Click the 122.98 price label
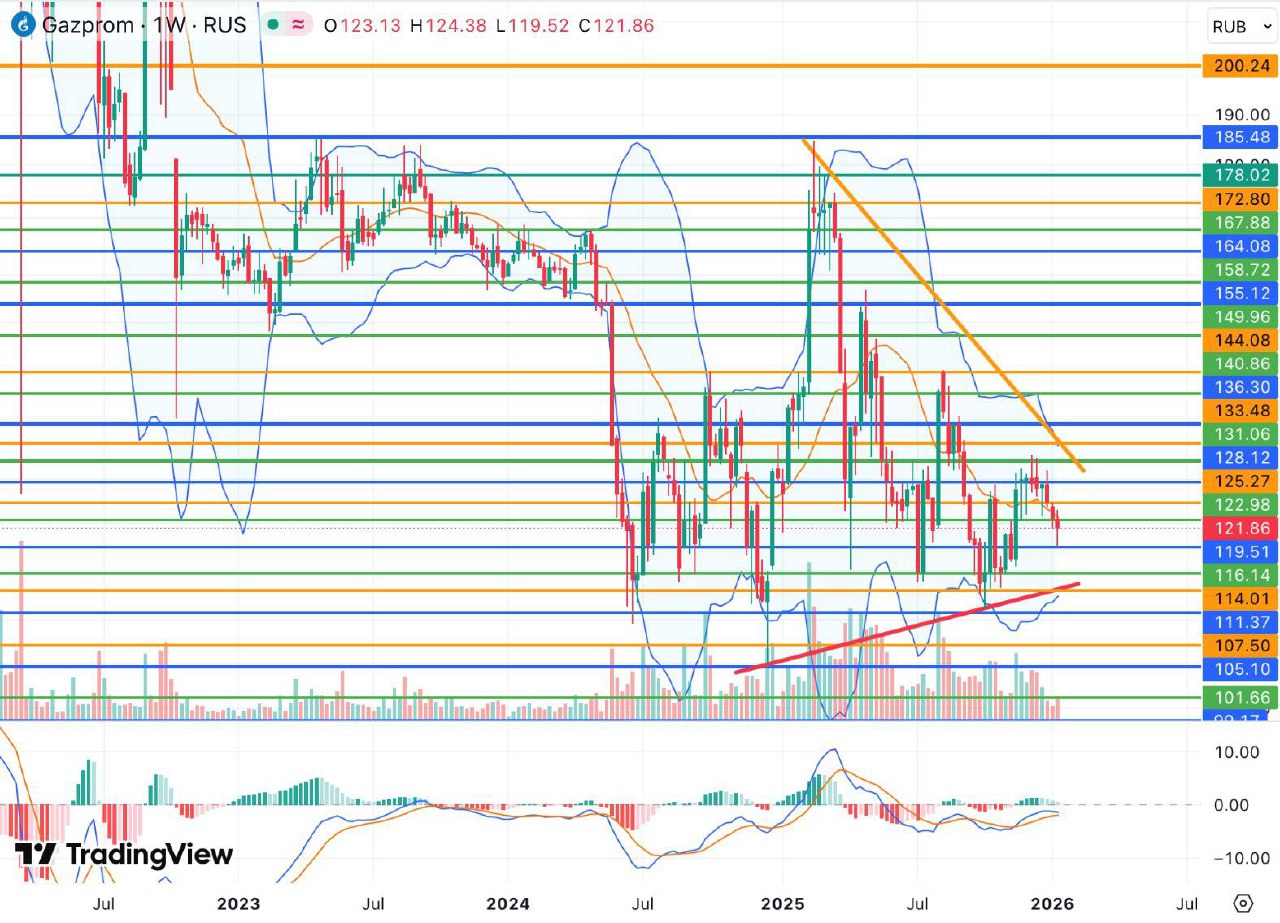 click(x=1238, y=504)
